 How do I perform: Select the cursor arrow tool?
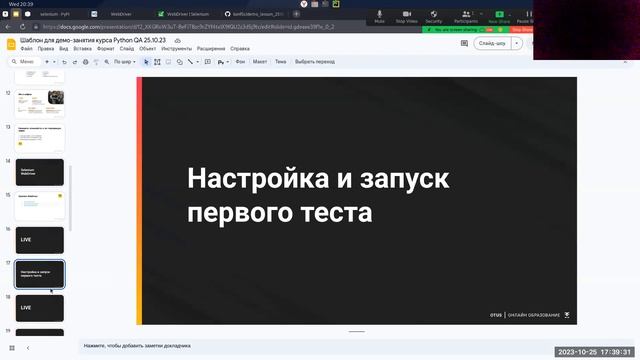(146, 62)
